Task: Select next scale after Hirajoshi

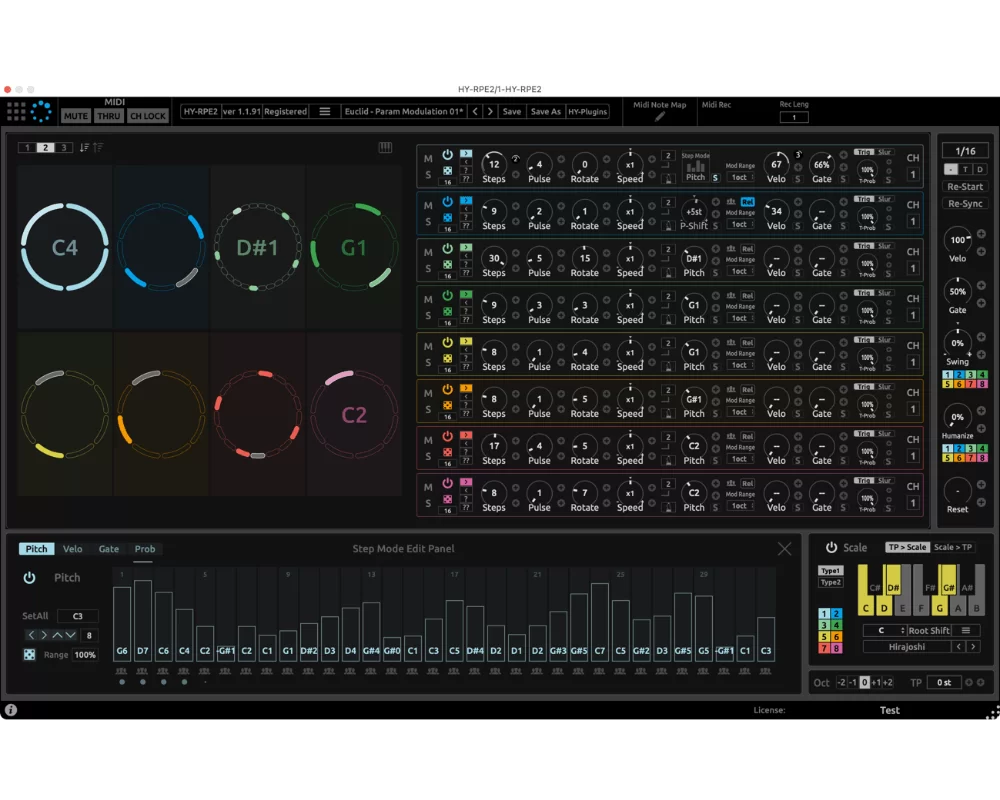Action: point(973,647)
